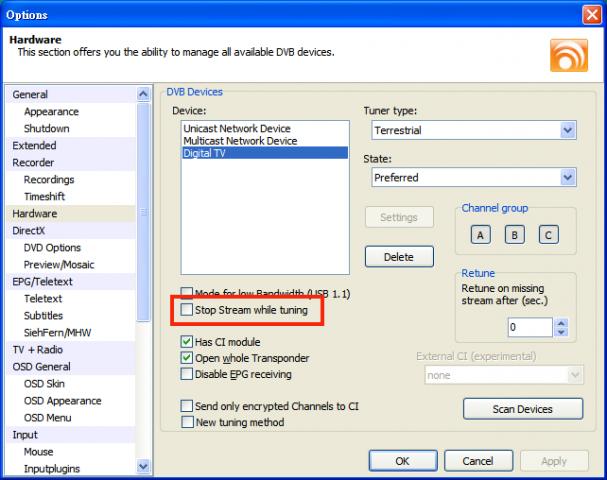Go to the OSD Skin section
Viewport: 607px width, 480px height.
[x=46, y=383]
